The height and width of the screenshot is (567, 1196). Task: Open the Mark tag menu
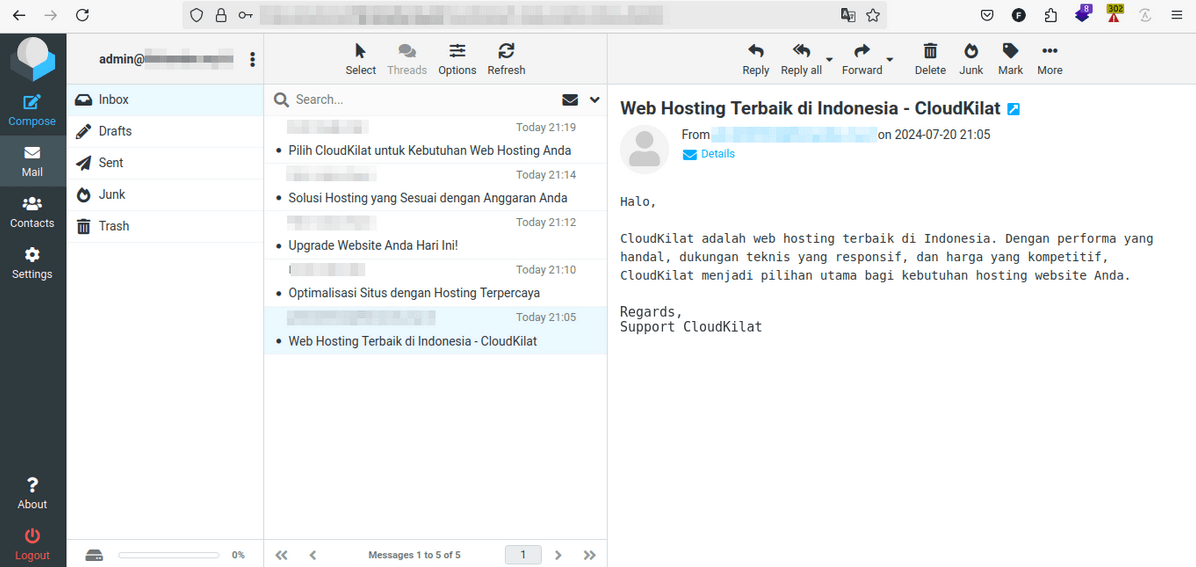(1010, 59)
